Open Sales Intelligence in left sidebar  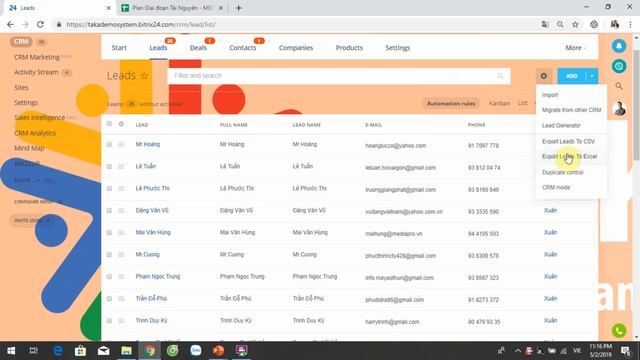click(39, 118)
